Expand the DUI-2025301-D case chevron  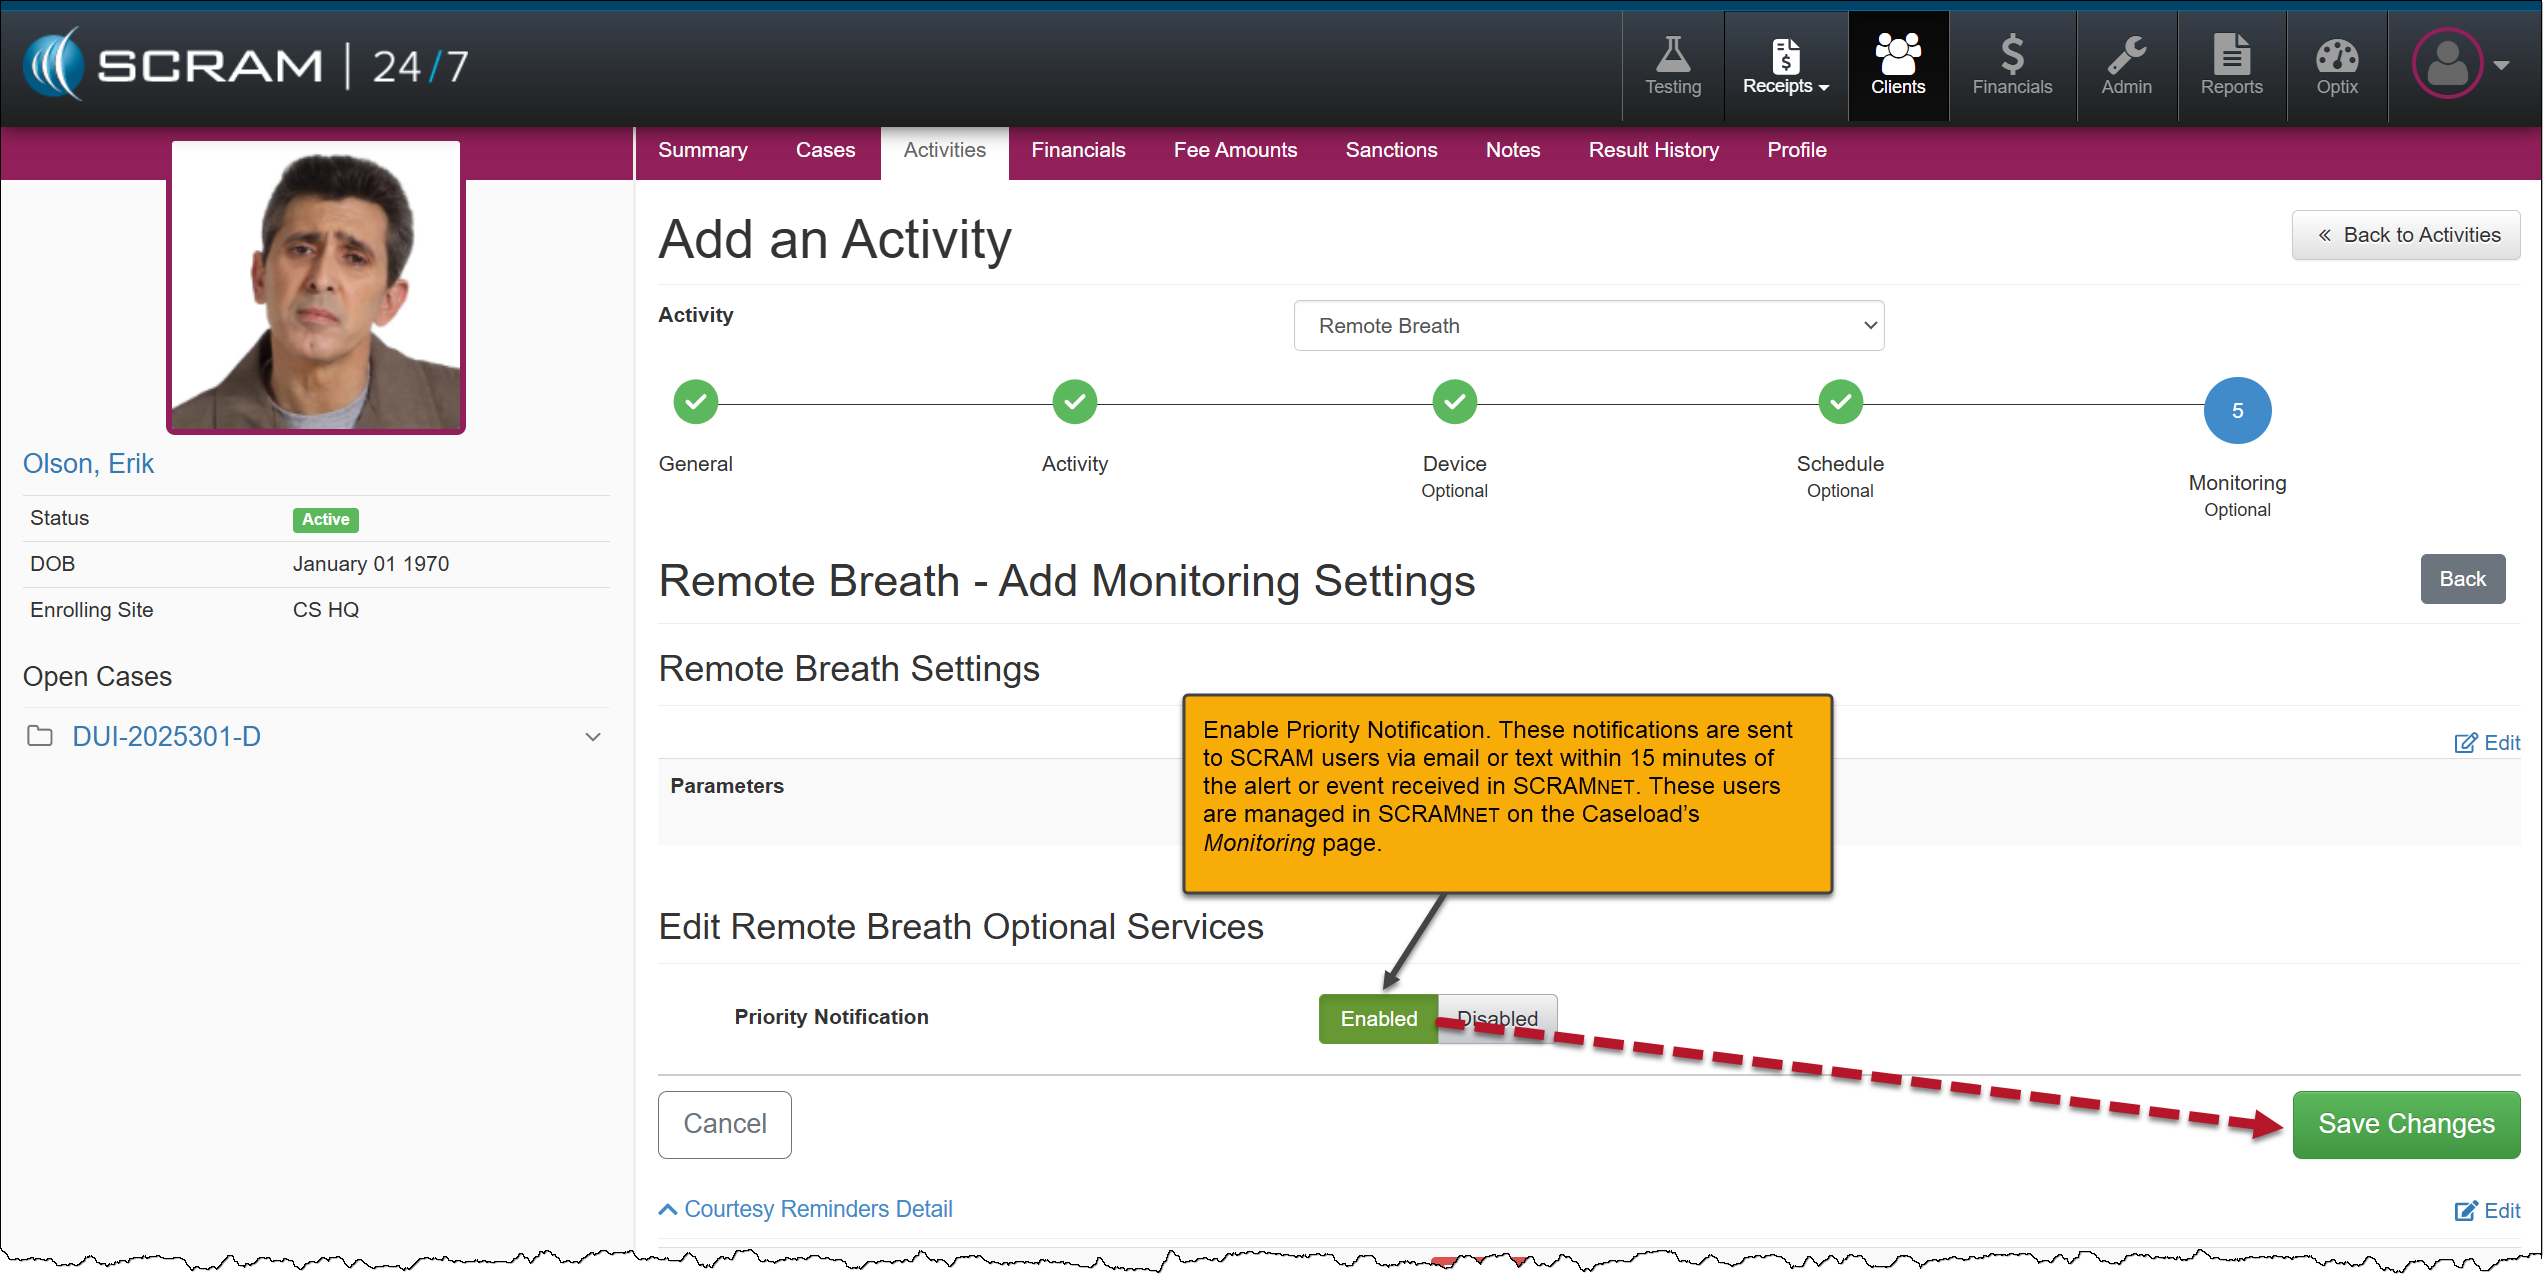tap(592, 737)
